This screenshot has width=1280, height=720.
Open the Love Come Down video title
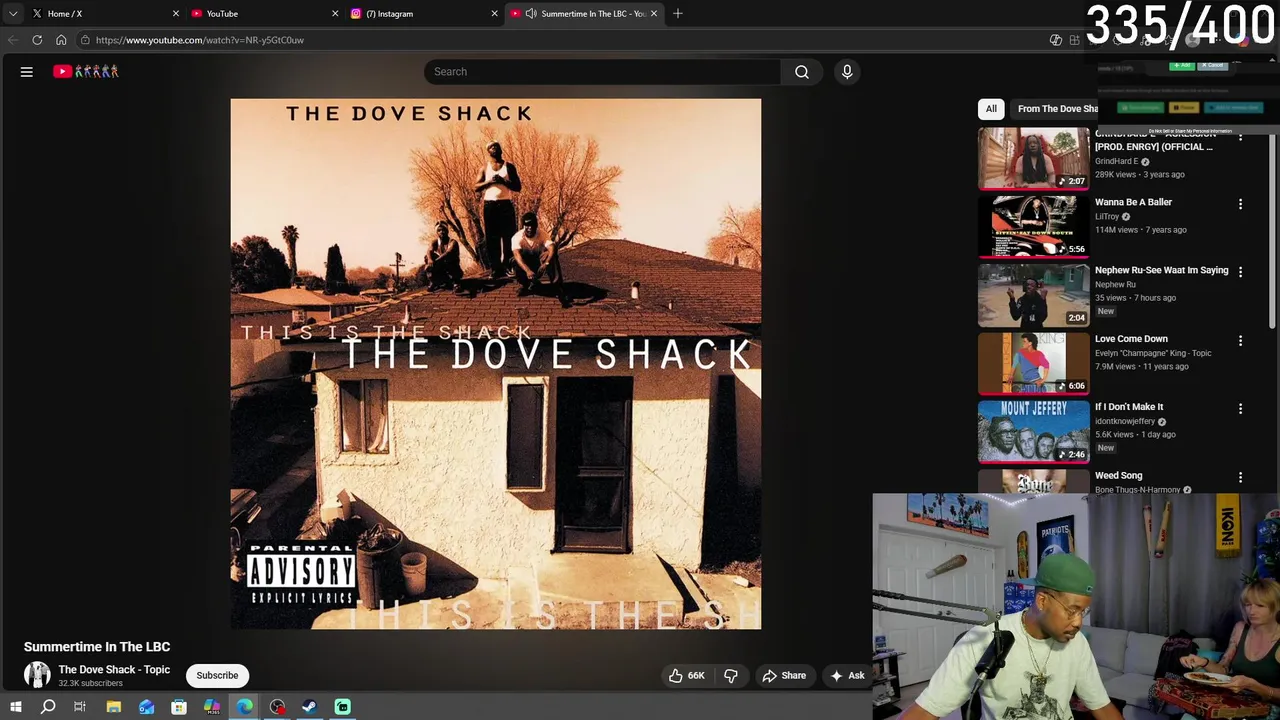[x=1131, y=339]
